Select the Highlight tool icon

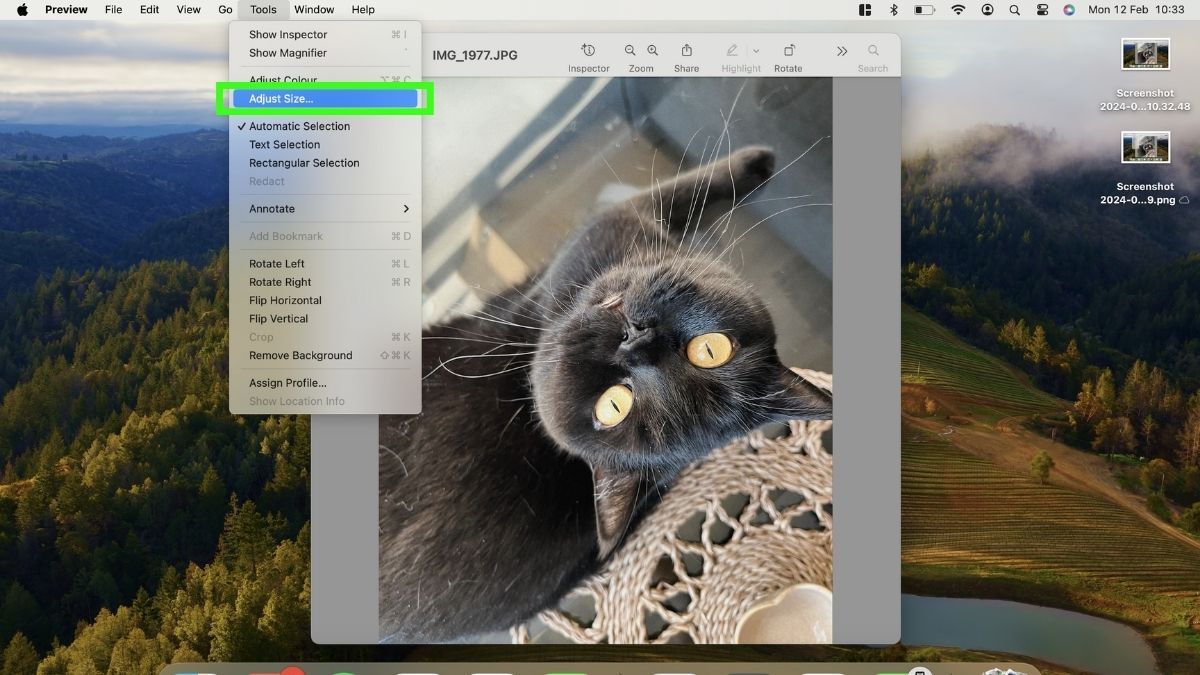[x=733, y=50]
